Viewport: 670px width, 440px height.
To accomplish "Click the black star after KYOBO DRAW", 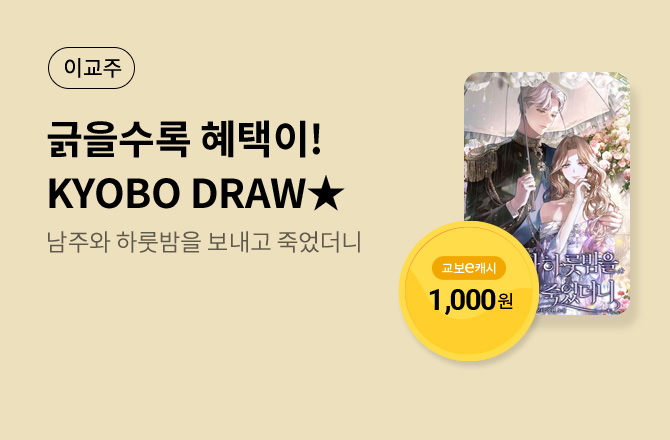I will point(326,194).
